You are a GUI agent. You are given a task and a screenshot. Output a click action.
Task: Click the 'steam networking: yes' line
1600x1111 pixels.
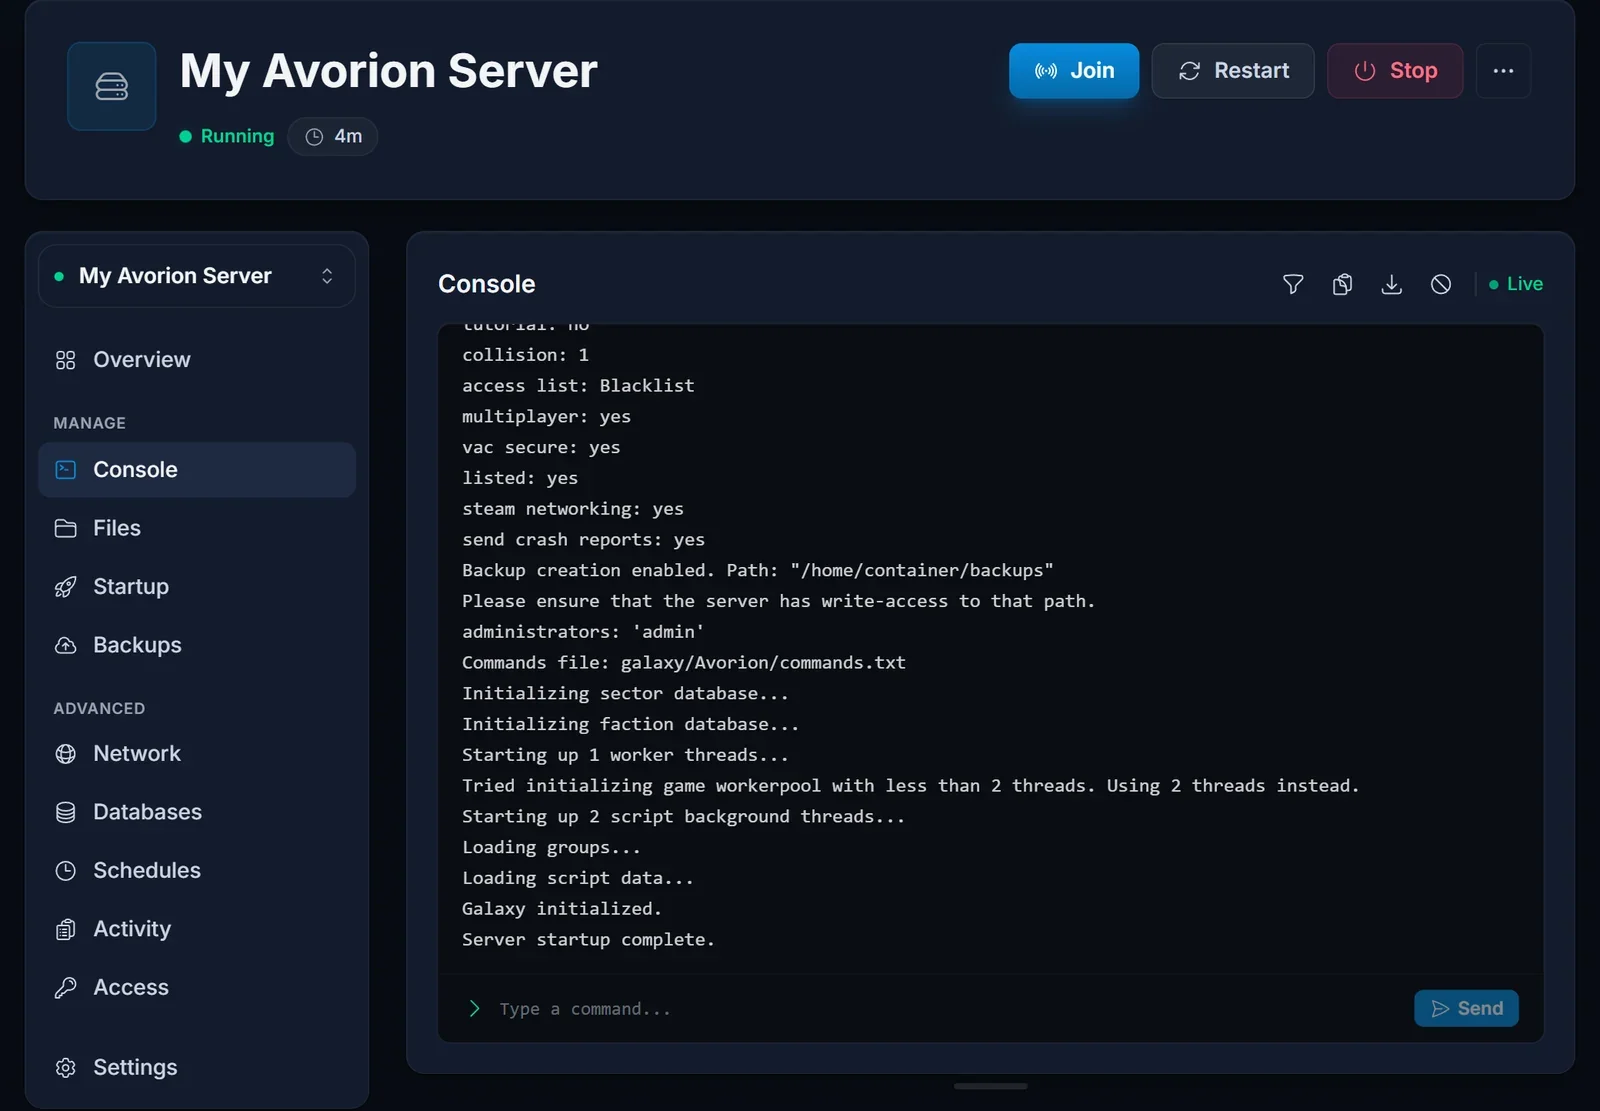573,509
